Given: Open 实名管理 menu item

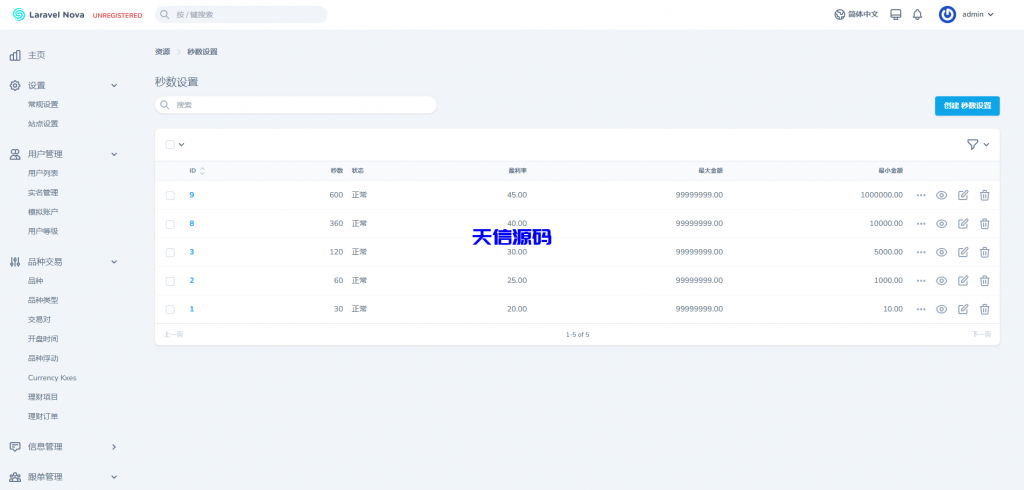Looking at the screenshot, I should [43, 193].
